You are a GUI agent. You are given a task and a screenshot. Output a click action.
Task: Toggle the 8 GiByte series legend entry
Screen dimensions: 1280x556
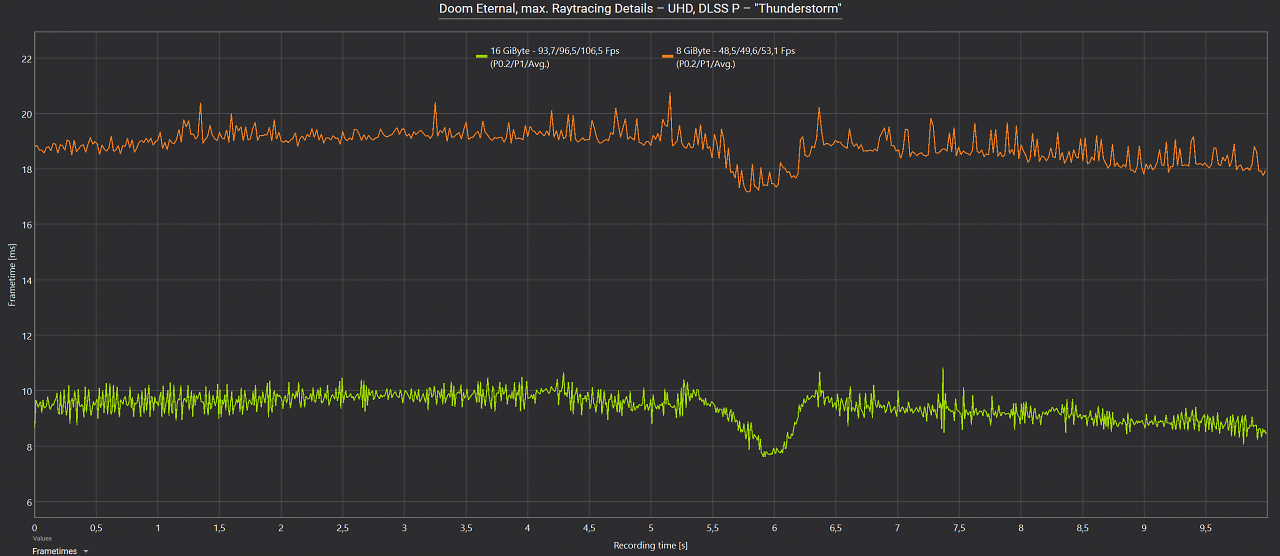(x=729, y=57)
